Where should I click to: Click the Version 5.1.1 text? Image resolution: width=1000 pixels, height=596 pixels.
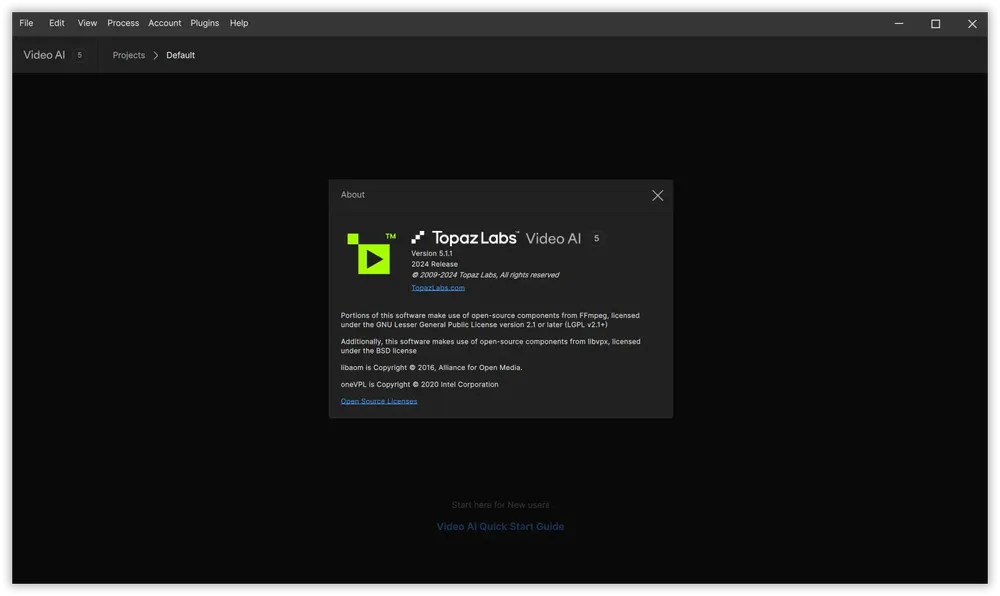(432, 253)
